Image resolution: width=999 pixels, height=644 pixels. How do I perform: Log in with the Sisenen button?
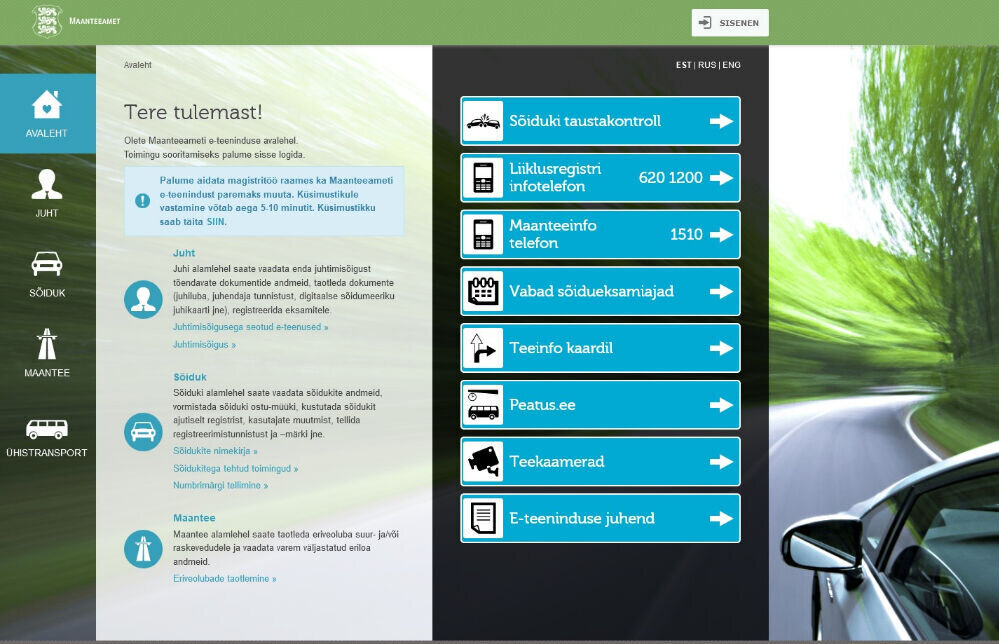point(730,23)
